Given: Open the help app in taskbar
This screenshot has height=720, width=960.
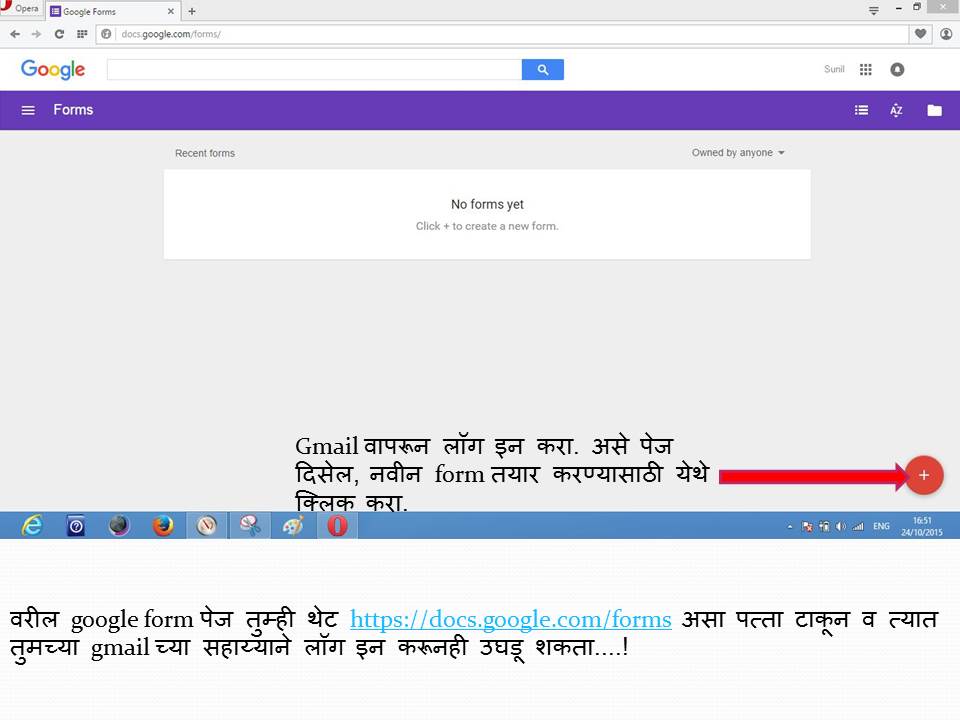Looking at the screenshot, I should (76, 525).
